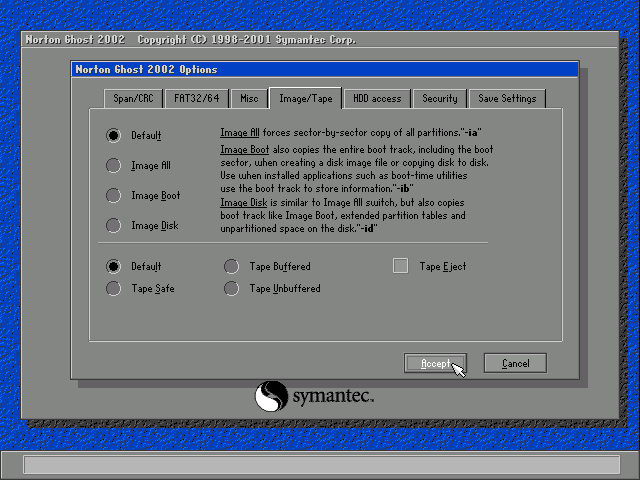640x480 pixels.
Task: Open the HDD access tab
Action: [x=377, y=98]
